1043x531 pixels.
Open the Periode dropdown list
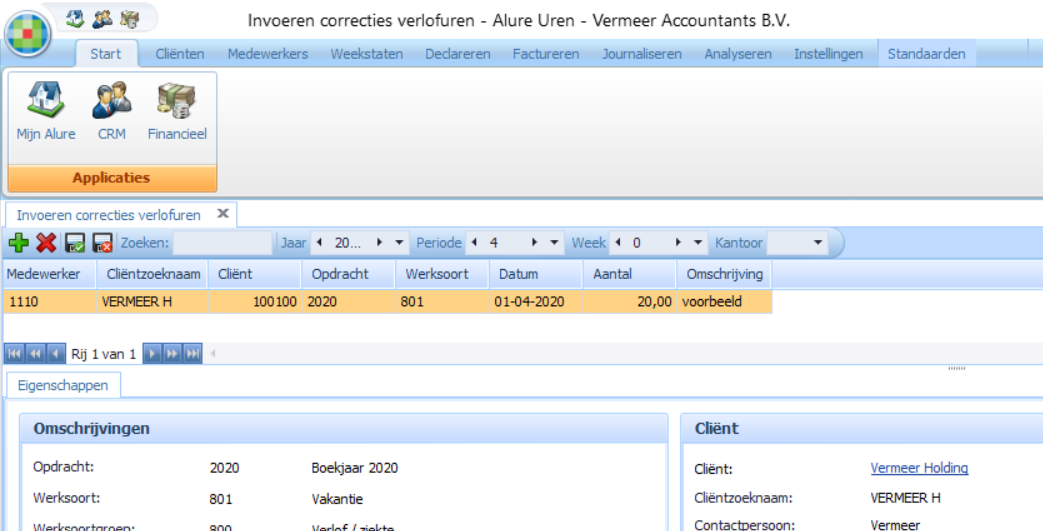click(555, 243)
